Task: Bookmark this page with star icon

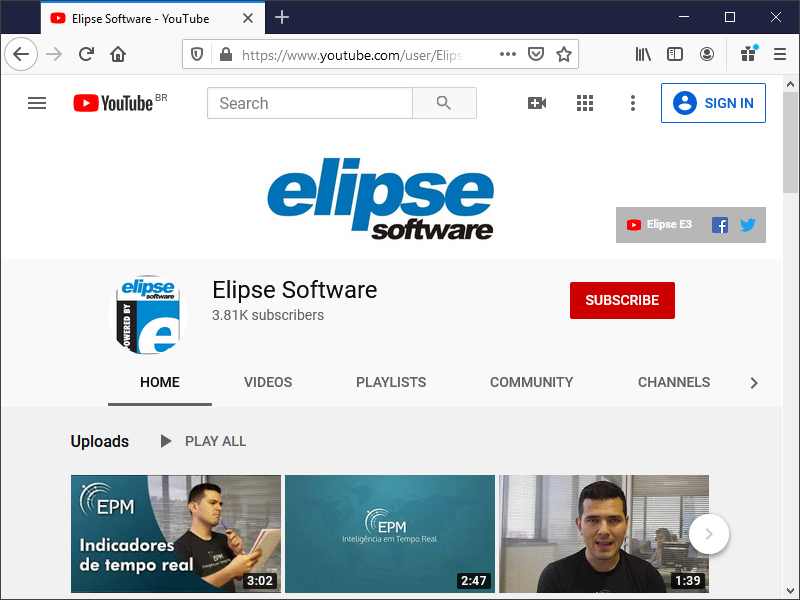Action: click(x=564, y=54)
